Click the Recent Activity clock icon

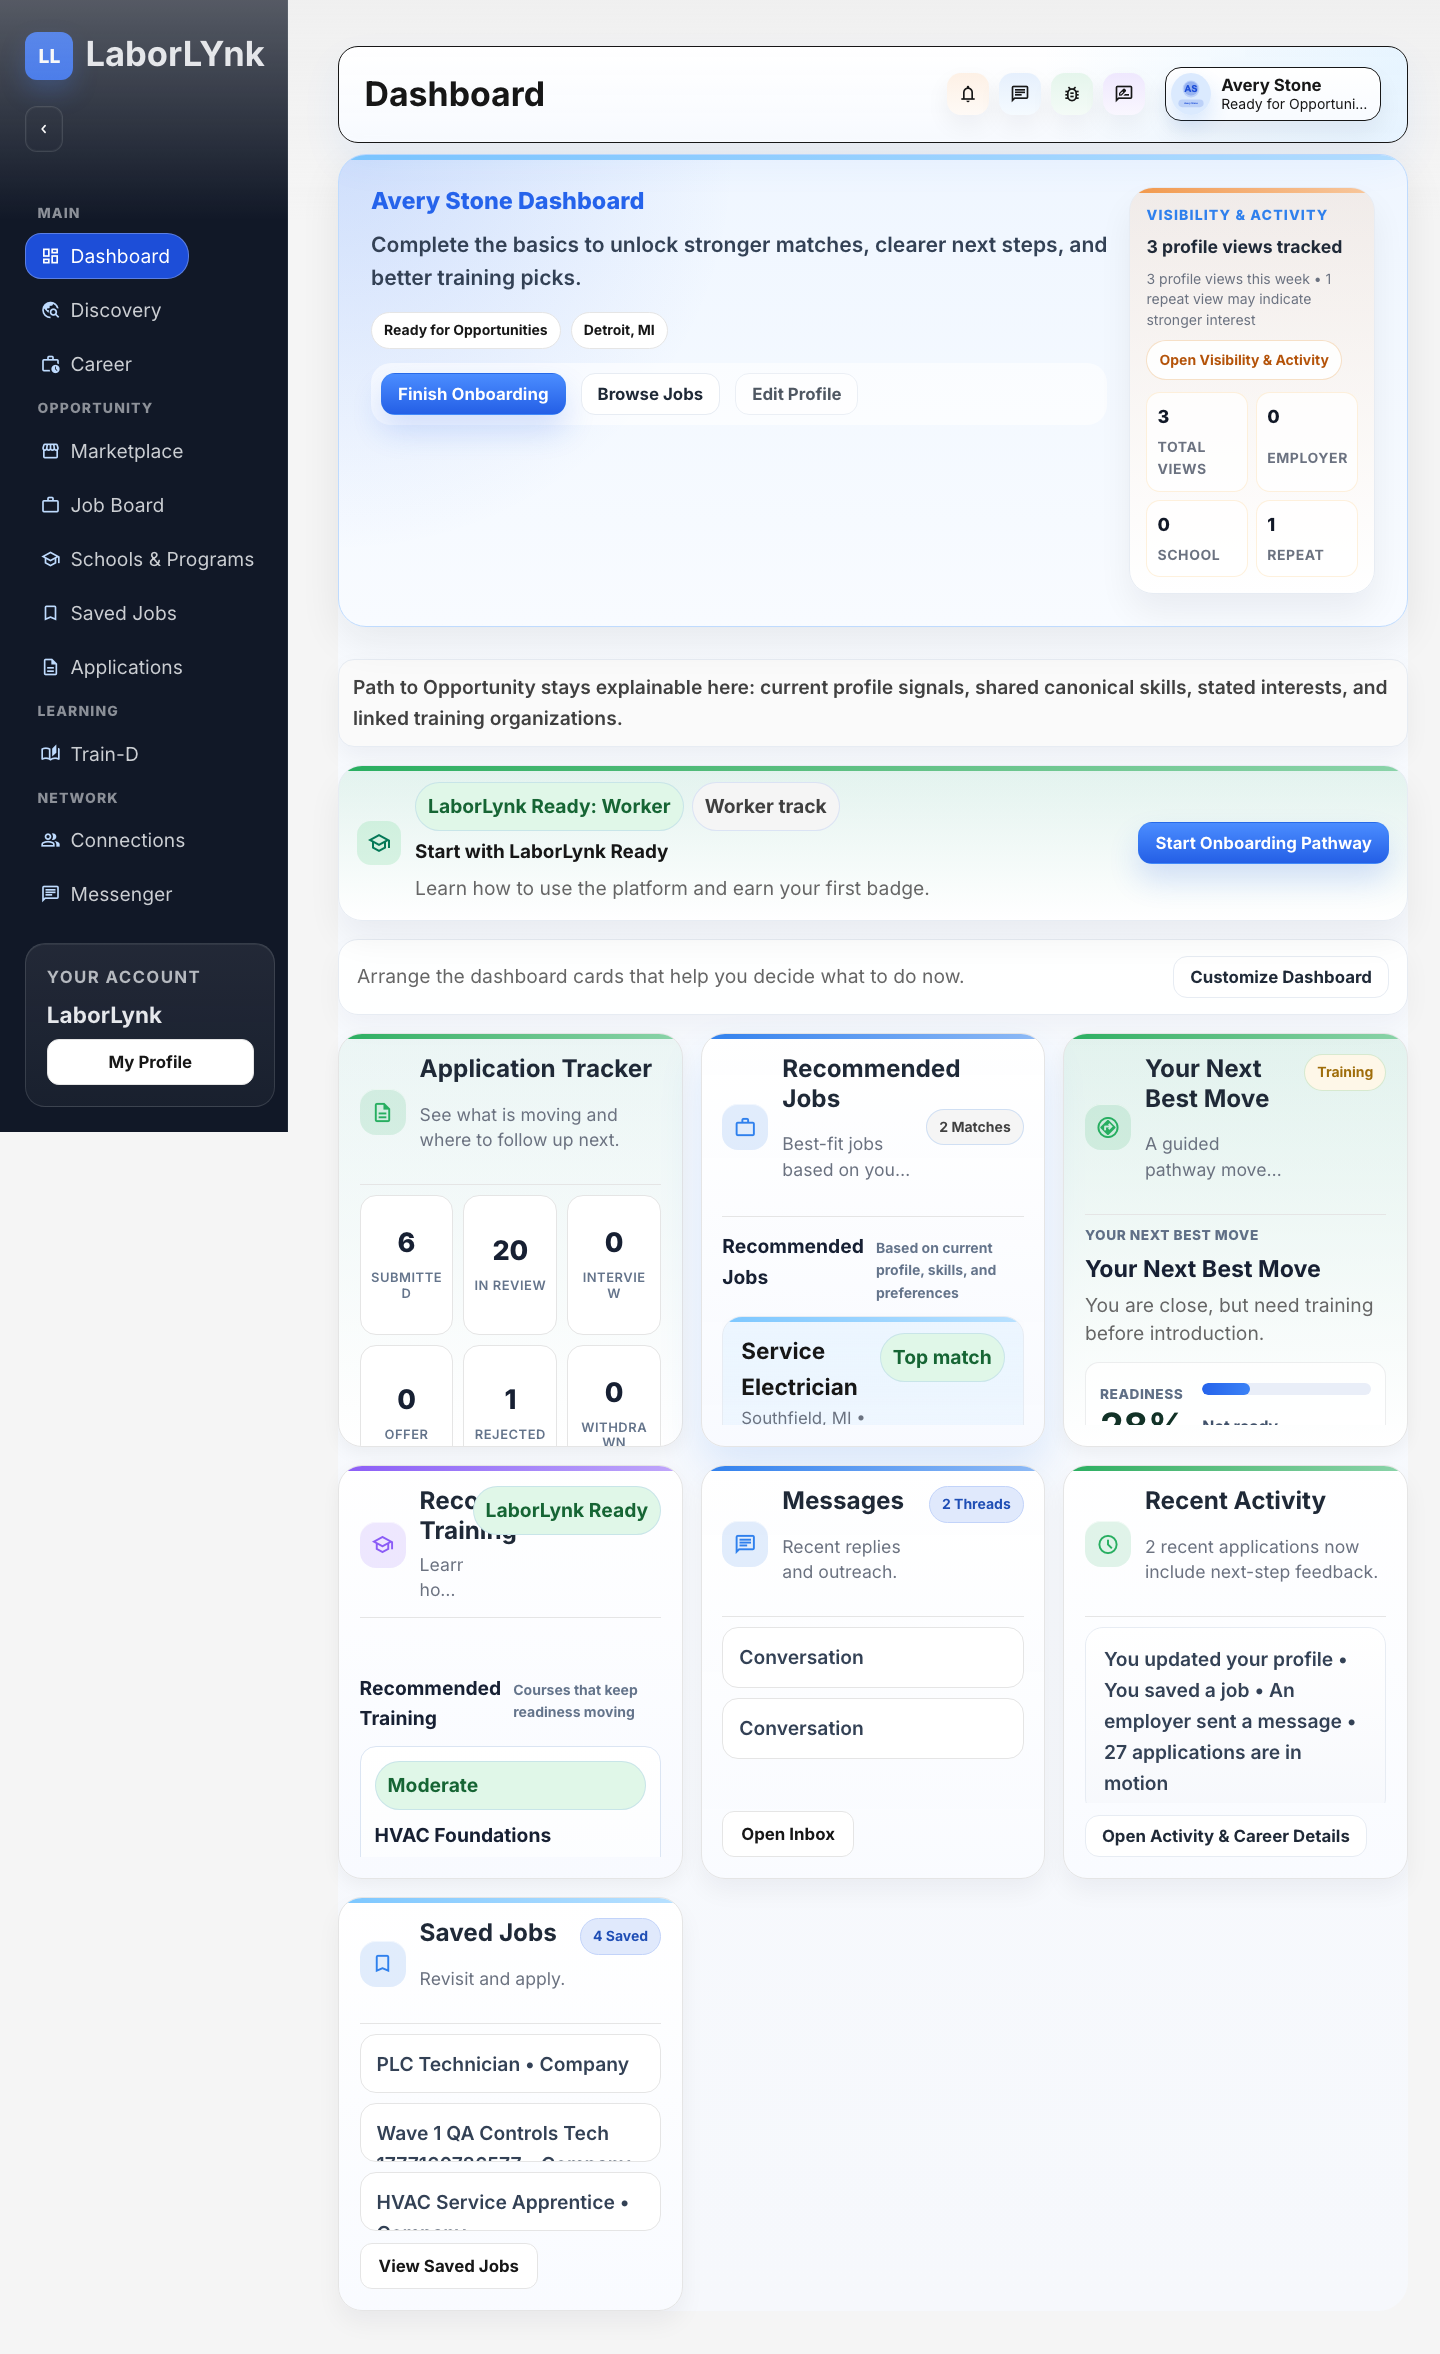coord(1108,1544)
